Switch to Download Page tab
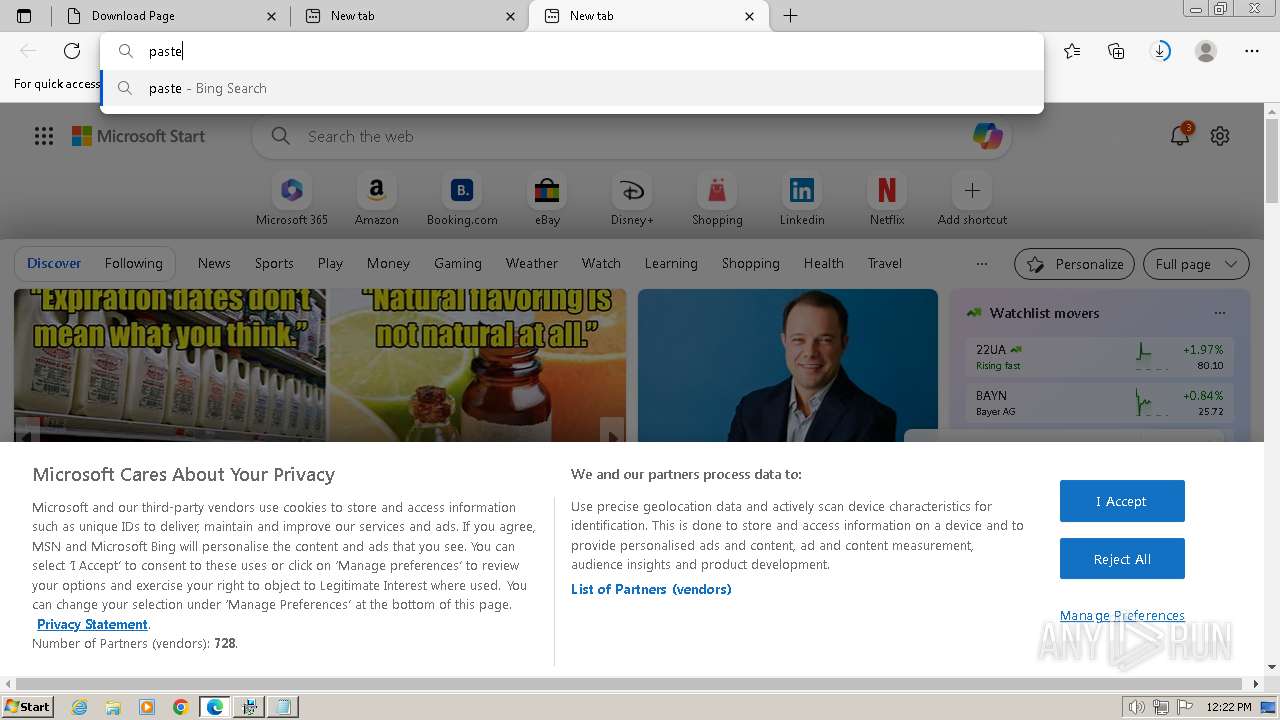This screenshot has height=720, width=1280. point(170,16)
